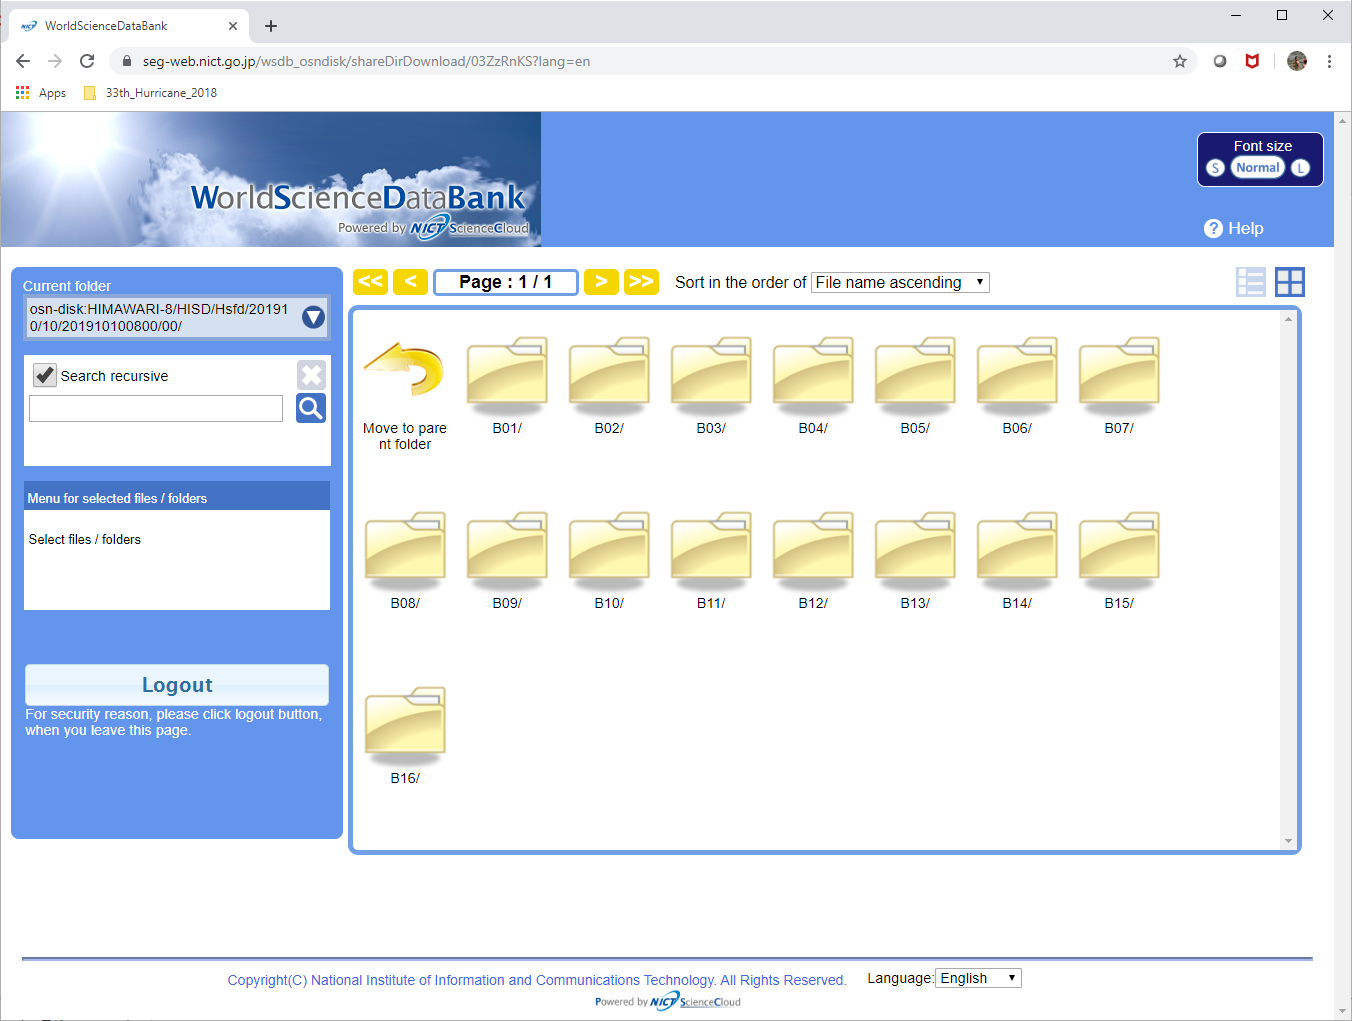Open the Chrome menu (three dots)
The image size is (1352, 1021).
[x=1329, y=61]
